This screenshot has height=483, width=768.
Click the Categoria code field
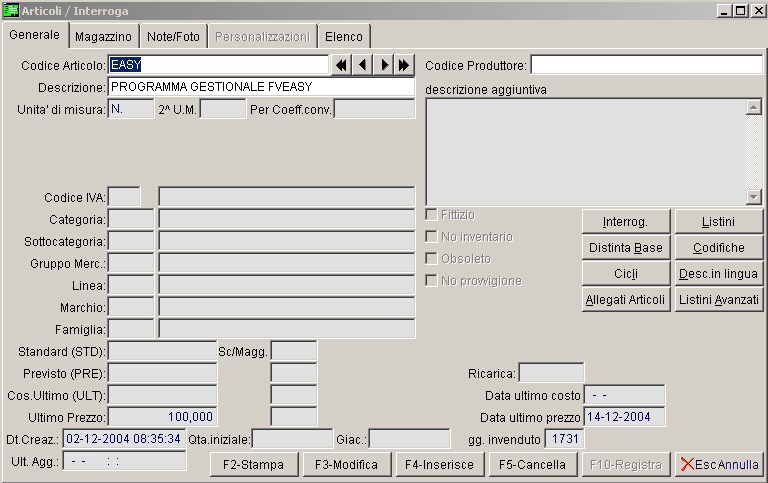tap(131, 219)
